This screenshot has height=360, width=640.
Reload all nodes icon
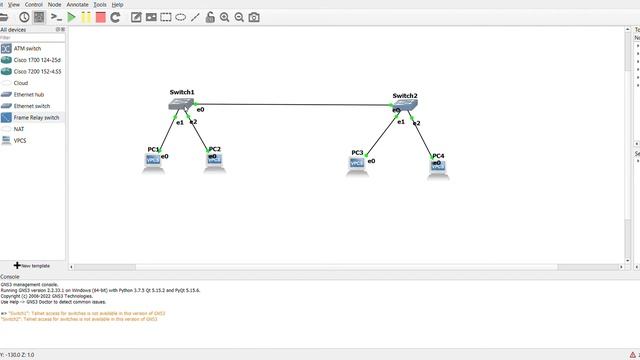click(115, 17)
